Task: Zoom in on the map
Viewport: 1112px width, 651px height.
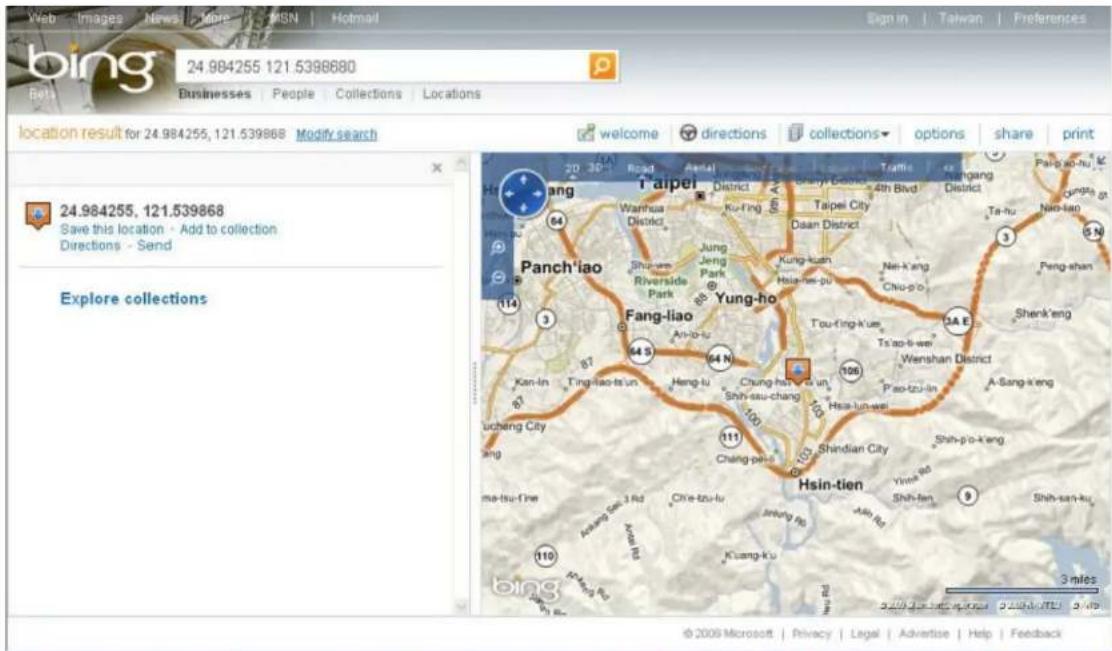Action: pyautogui.click(x=498, y=247)
